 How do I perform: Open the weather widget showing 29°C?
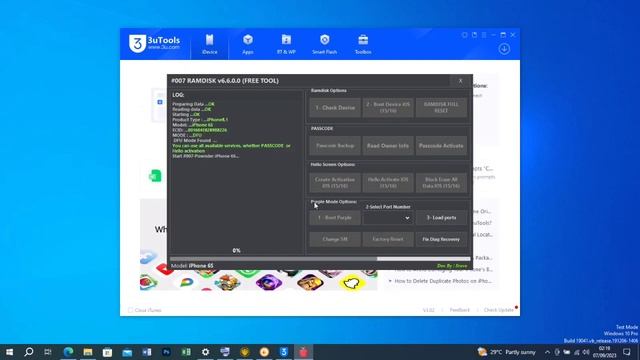click(x=506, y=352)
